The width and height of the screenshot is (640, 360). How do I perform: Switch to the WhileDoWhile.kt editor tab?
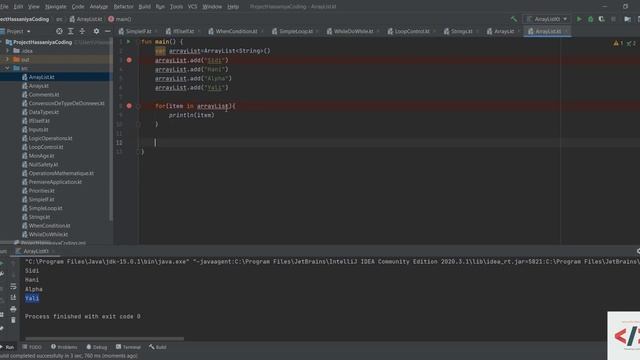click(353, 31)
